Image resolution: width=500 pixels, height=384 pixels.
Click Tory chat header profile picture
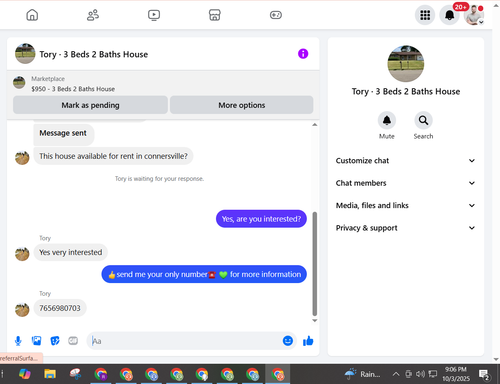(x=25, y=54)
